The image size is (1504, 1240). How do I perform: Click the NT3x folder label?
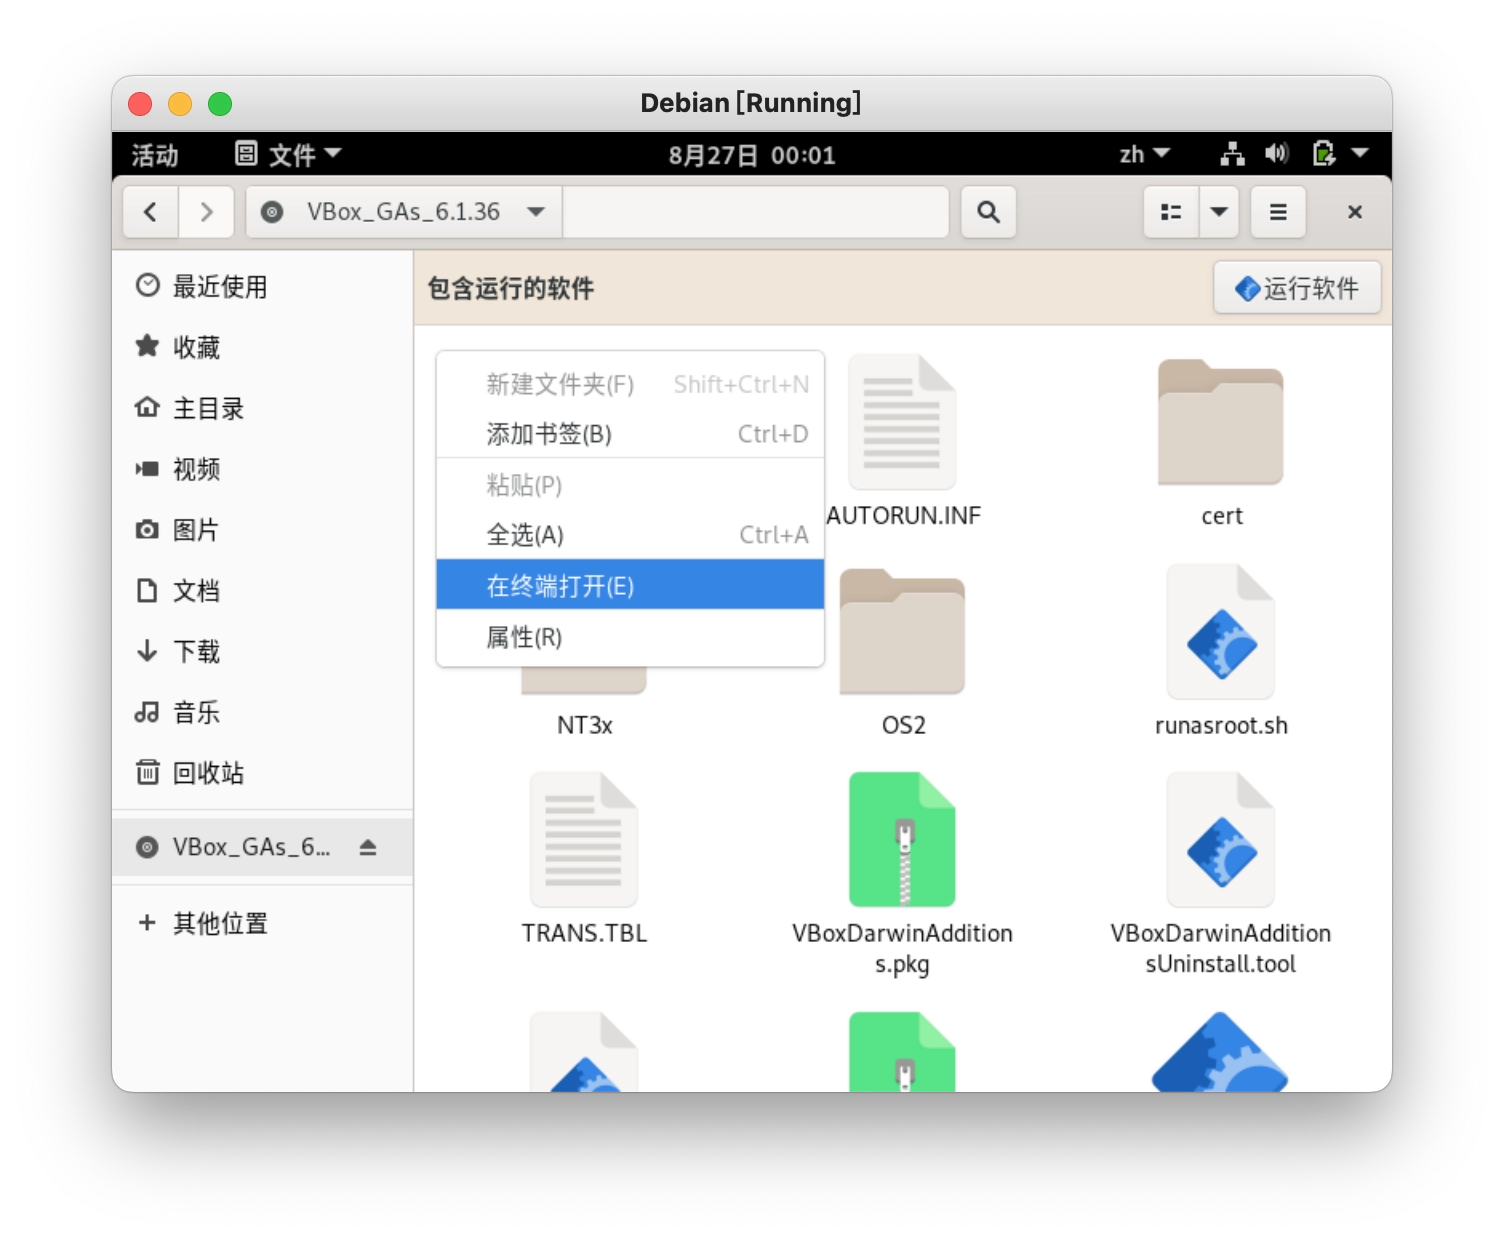pyautogui.click(x=584, y=725)
